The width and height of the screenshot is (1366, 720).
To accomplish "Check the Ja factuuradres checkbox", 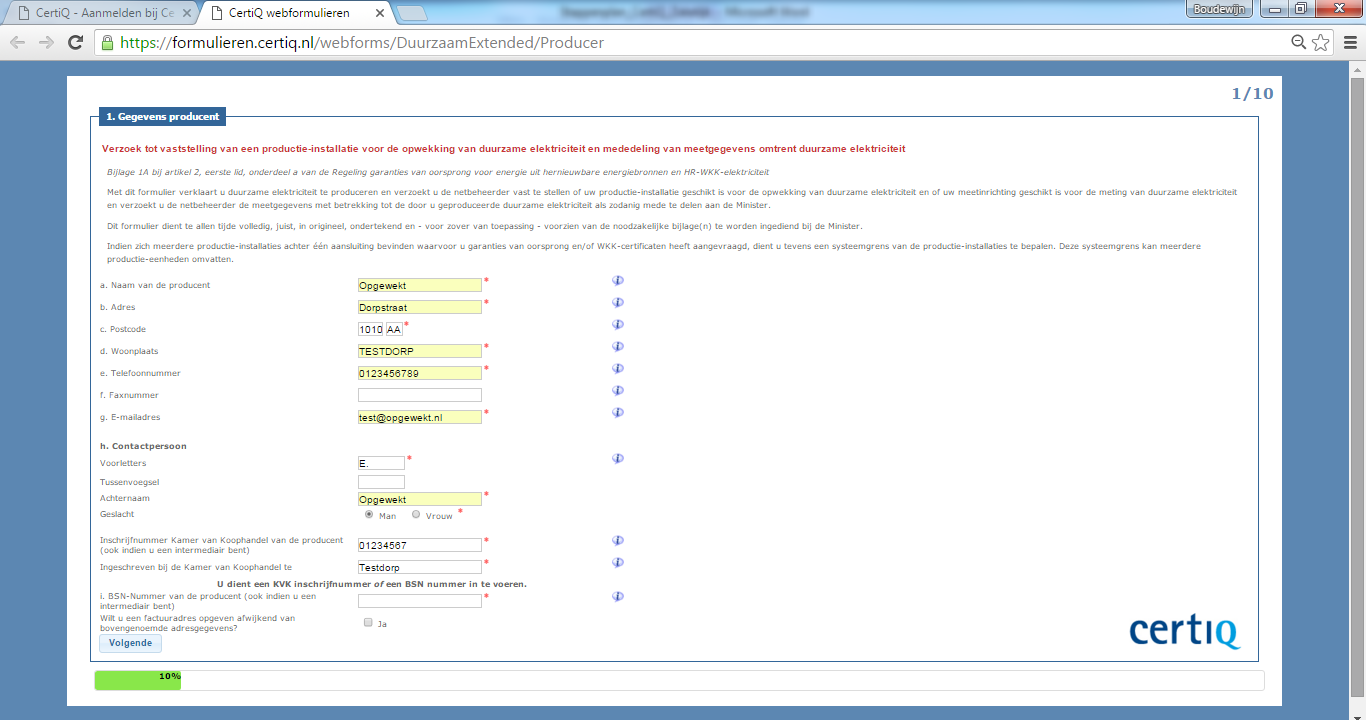I will click(368, 622).
